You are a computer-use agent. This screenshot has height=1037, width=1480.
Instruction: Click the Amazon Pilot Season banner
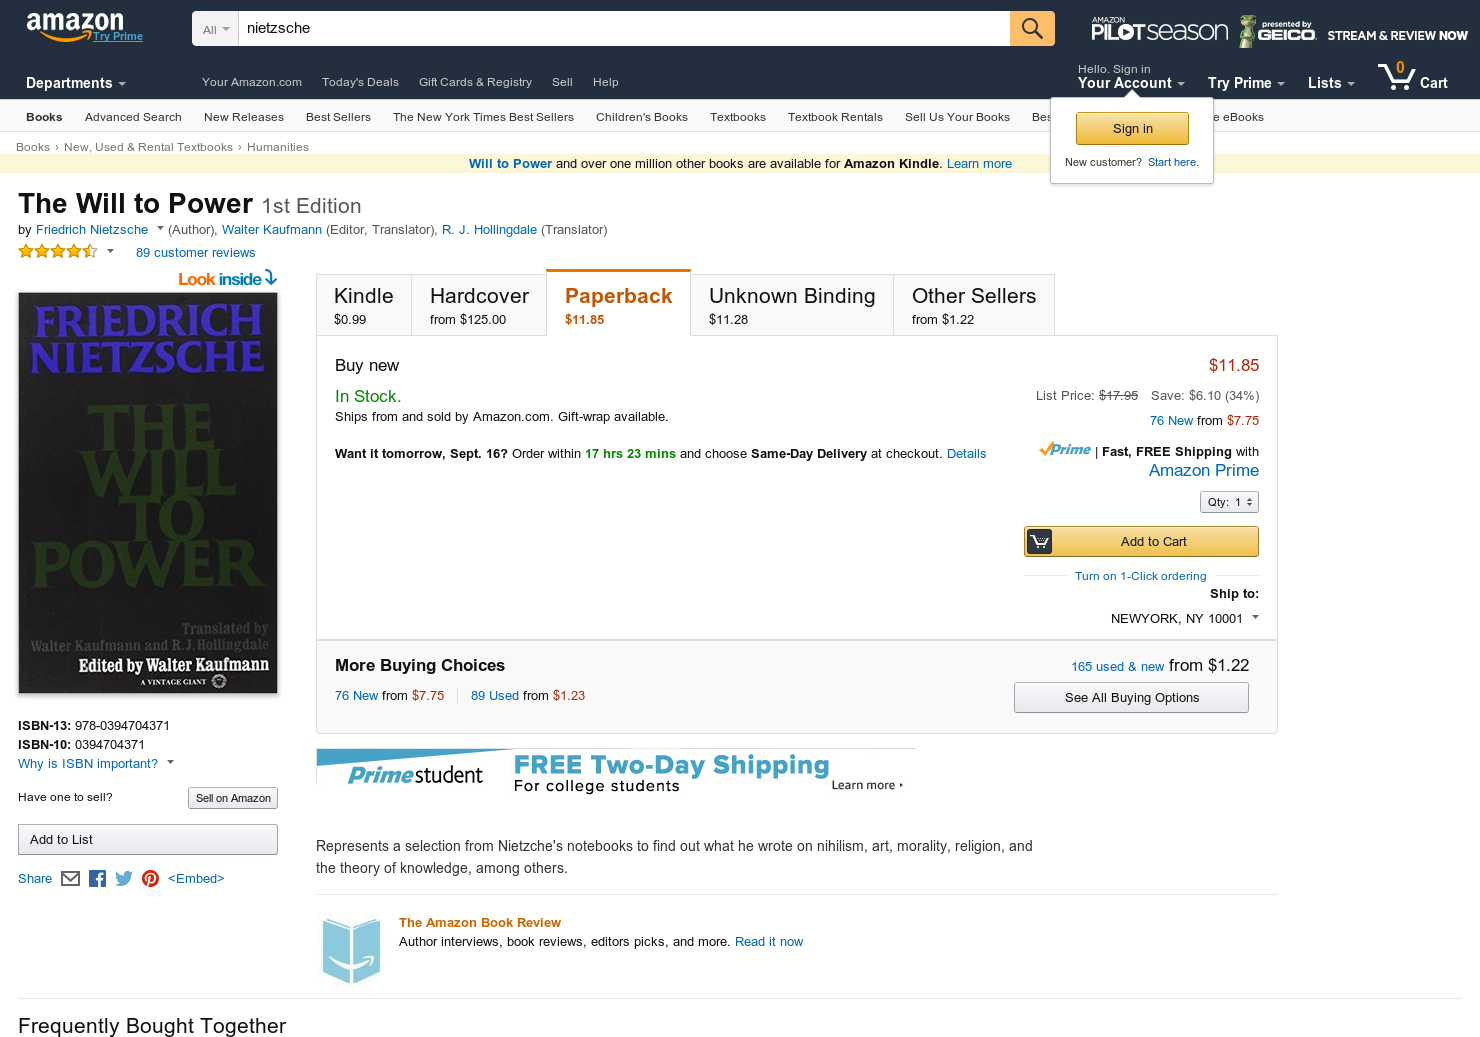point(1279,31)
